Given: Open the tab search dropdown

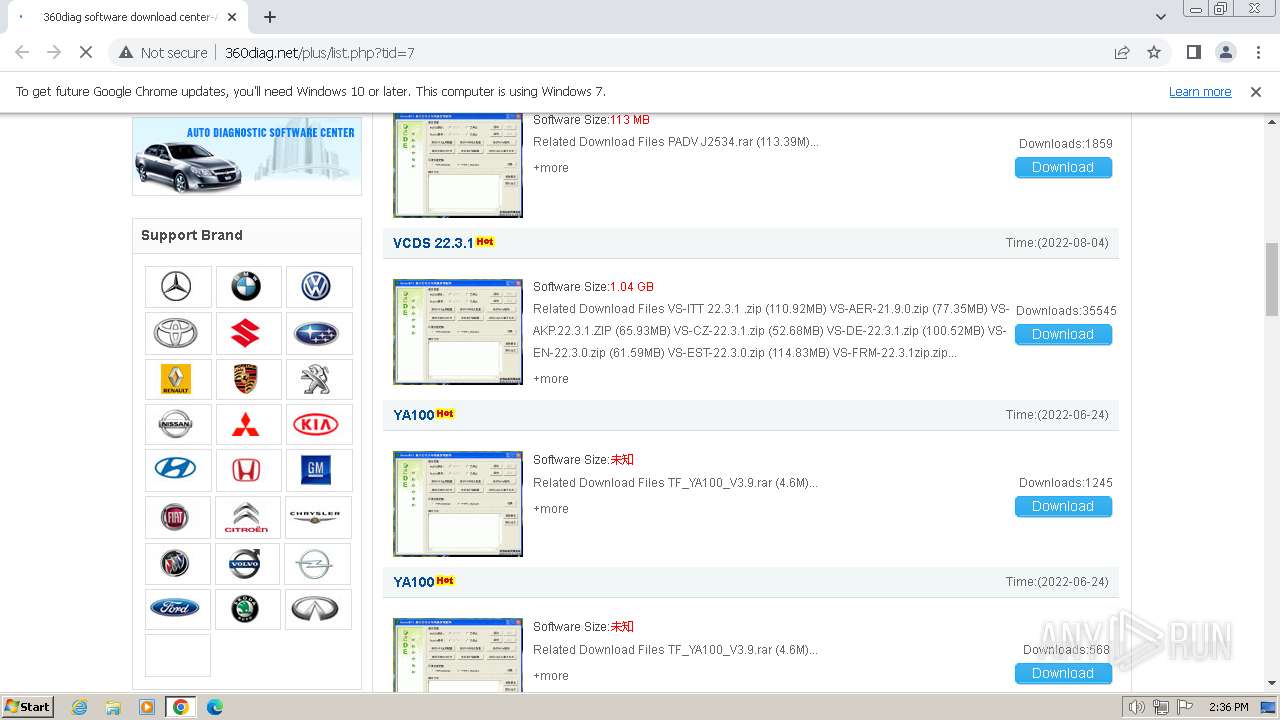Looking at the screenshot, I should click(1161, 17).
